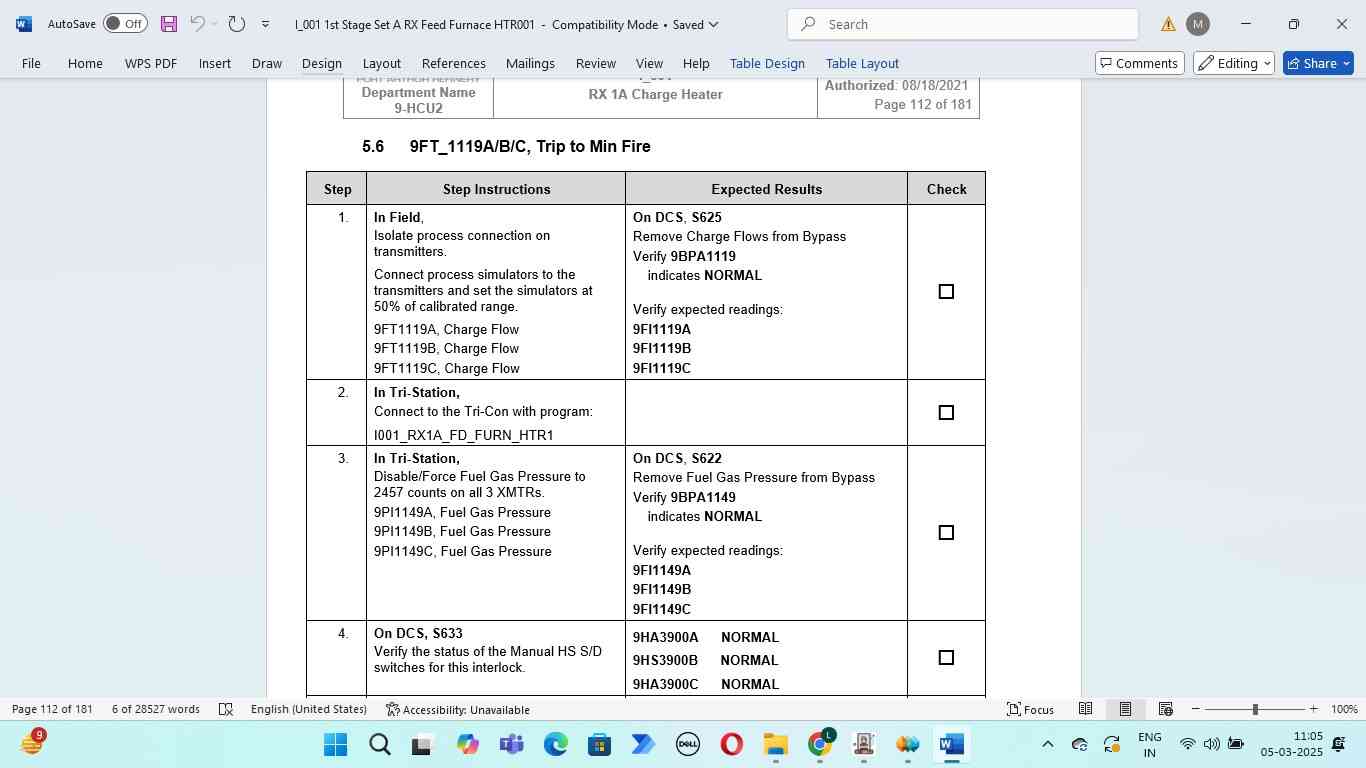Toggle the AutoSave switch
The width and height of the screenshot is (1366, 768).
pyautogui.click(x=125, y=24)
